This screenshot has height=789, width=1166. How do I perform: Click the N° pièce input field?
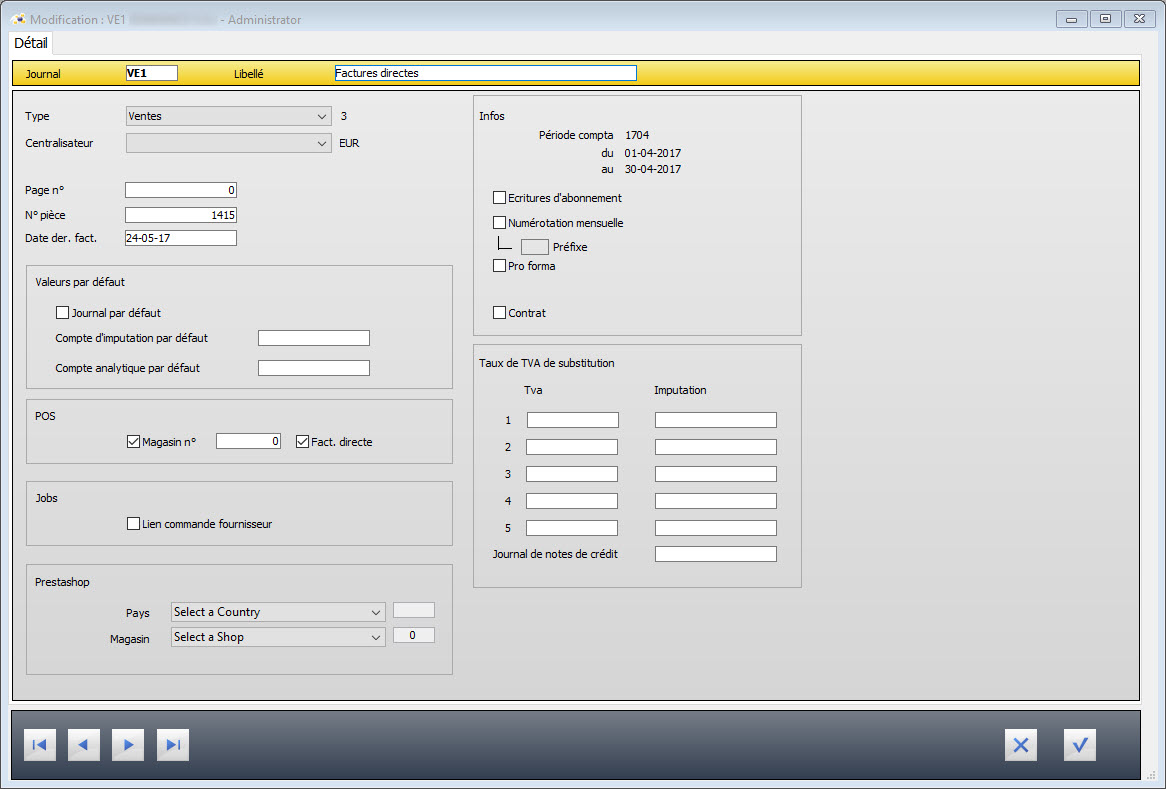pyautogui.click(x=181, y=215)
